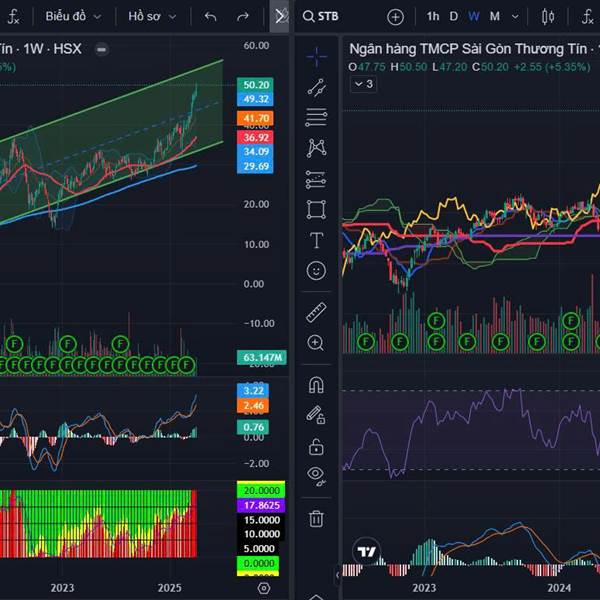Viewport: 600px width, 600px height.
Task: Click the TradingView logo on chart
Action: tap(367, 552)
